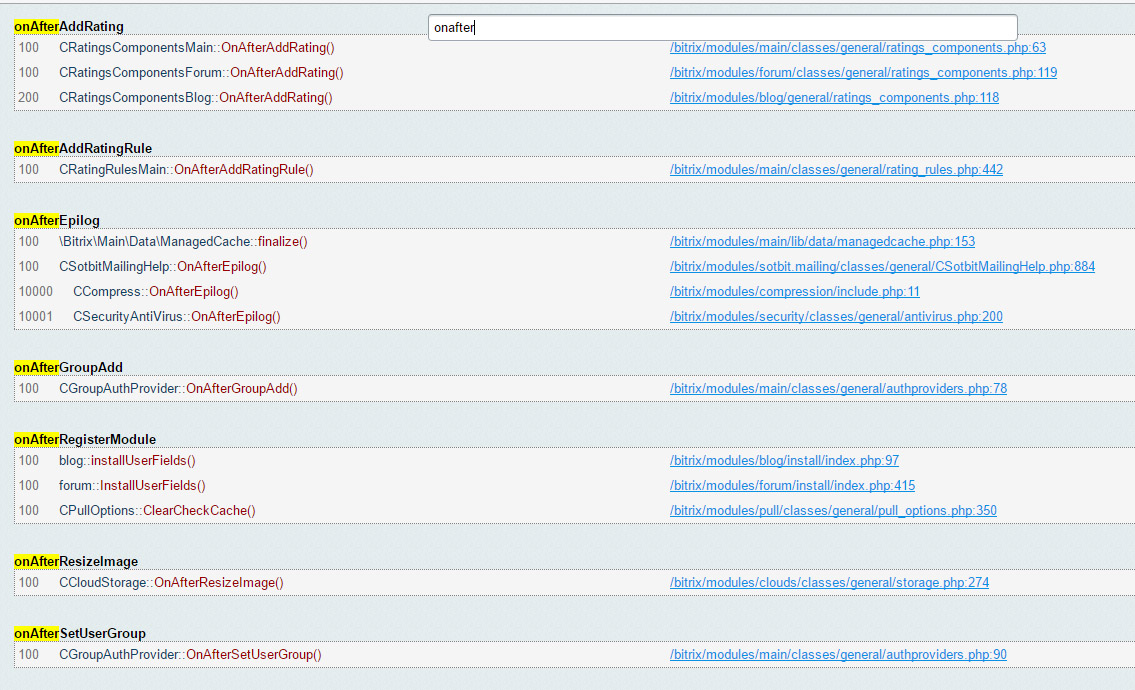Open authproviders.php:90 file link

pos(838,655)
